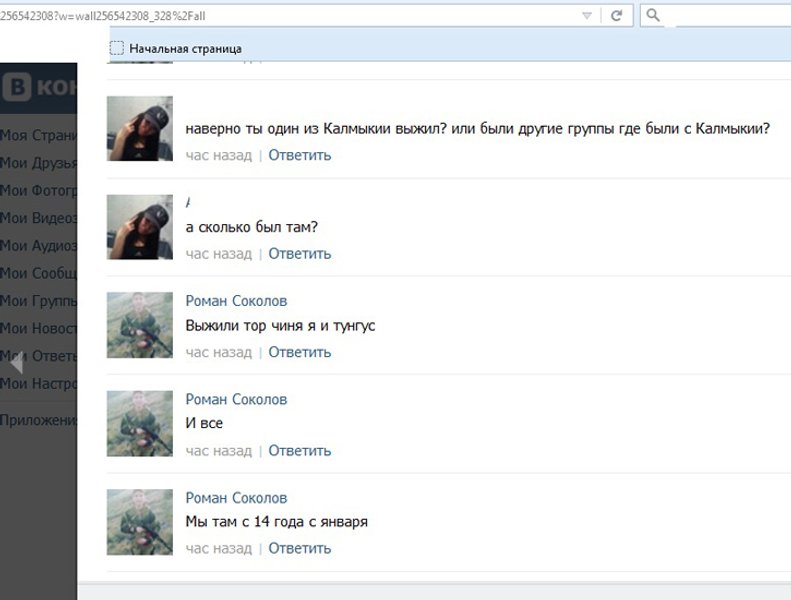The width and height of the screenshot is (791, 600).
Task: Select Приложения in the left sidebar
Action: coord(38,420)
